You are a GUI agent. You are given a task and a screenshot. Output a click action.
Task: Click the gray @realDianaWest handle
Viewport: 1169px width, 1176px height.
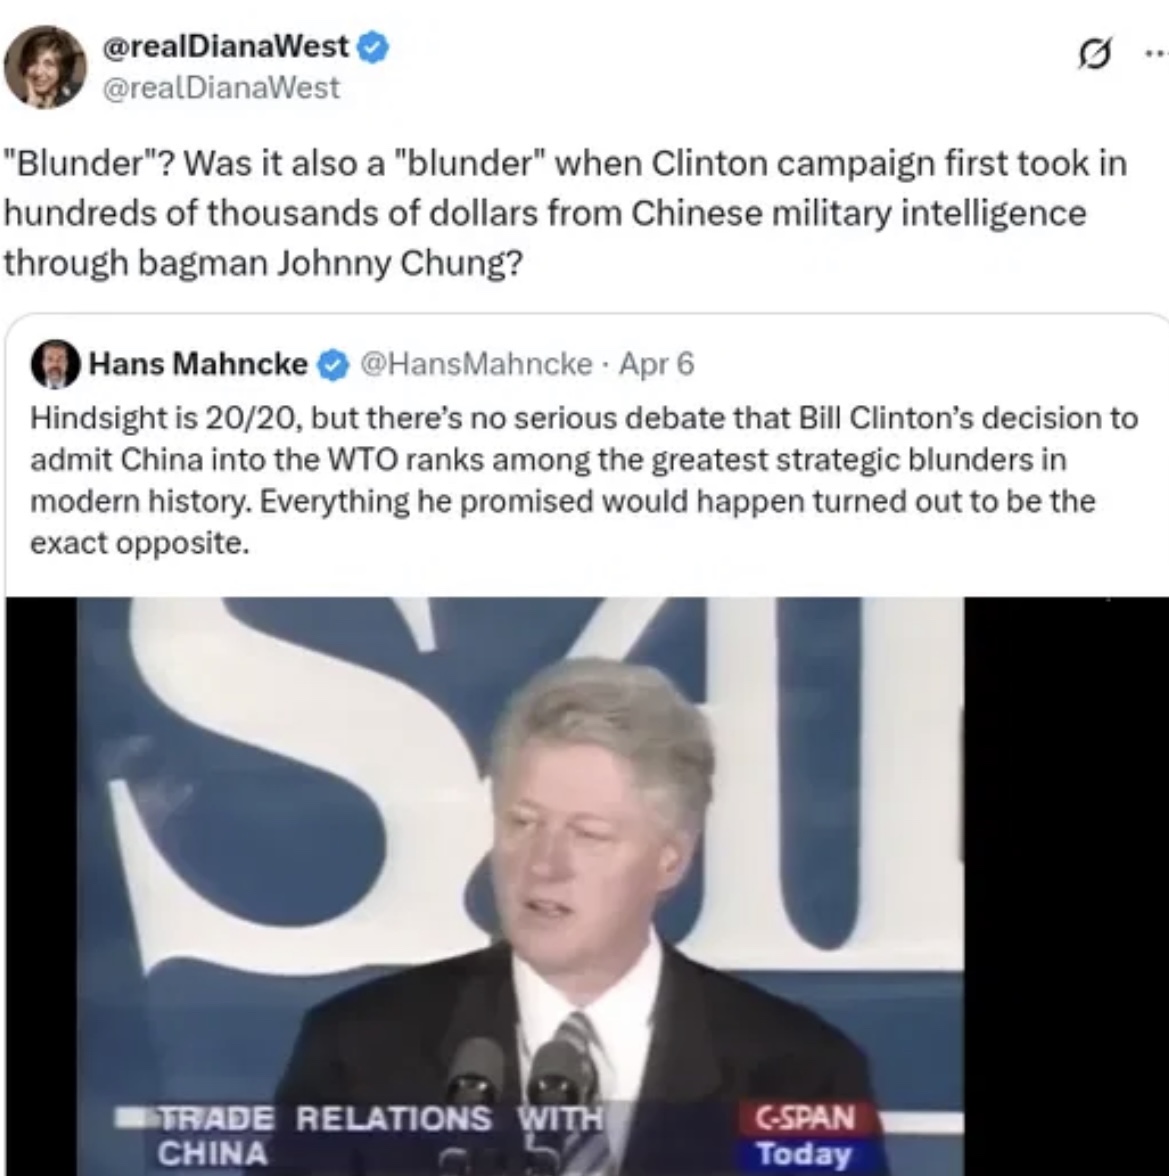[x=220, y=88]
